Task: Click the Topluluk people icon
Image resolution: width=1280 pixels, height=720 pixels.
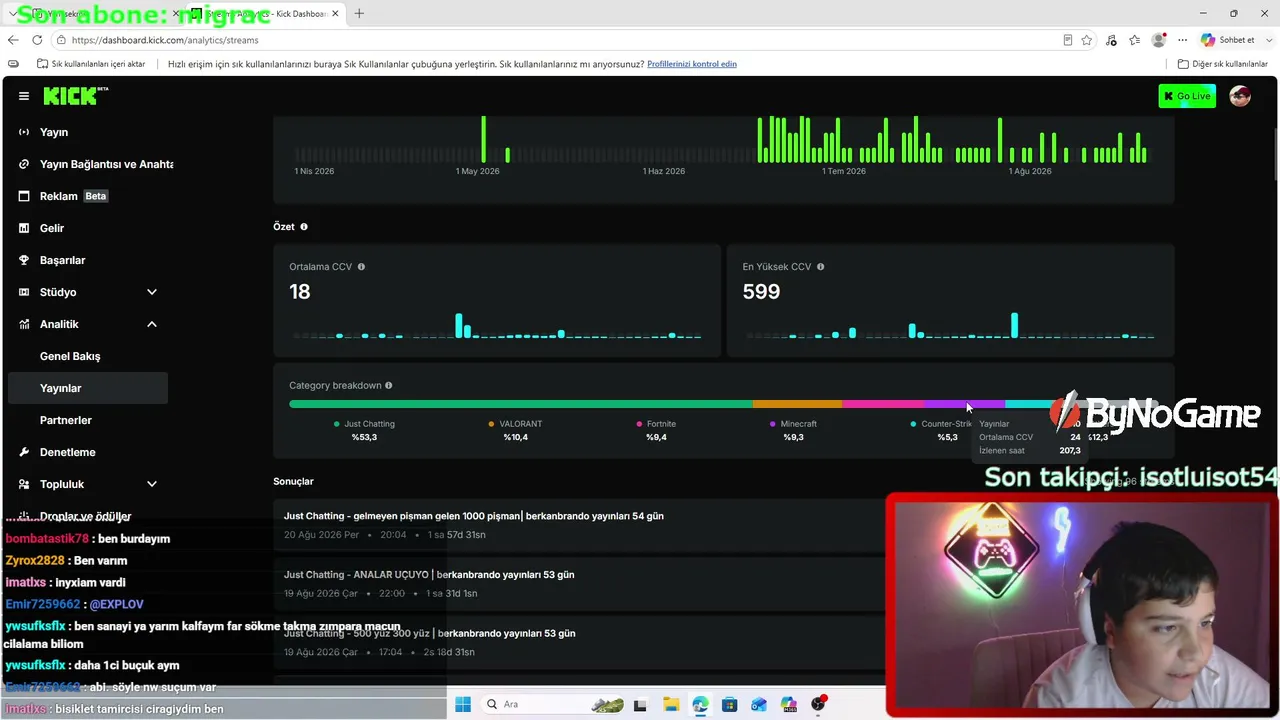Action: click(x=24, y=484)
